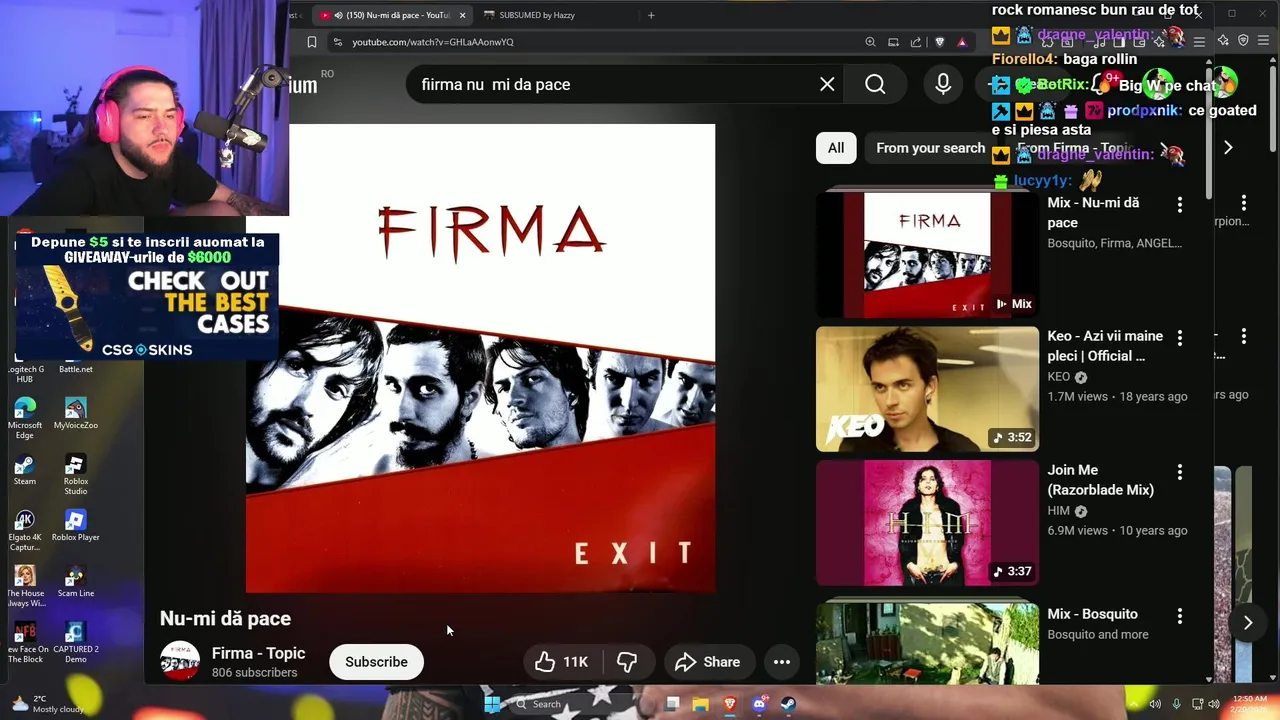This screenshot has height=720, width=1280.
Task: Open Microsoft Edge desktop shortcut
Action: pyautogui.click(x=25, y=418)
